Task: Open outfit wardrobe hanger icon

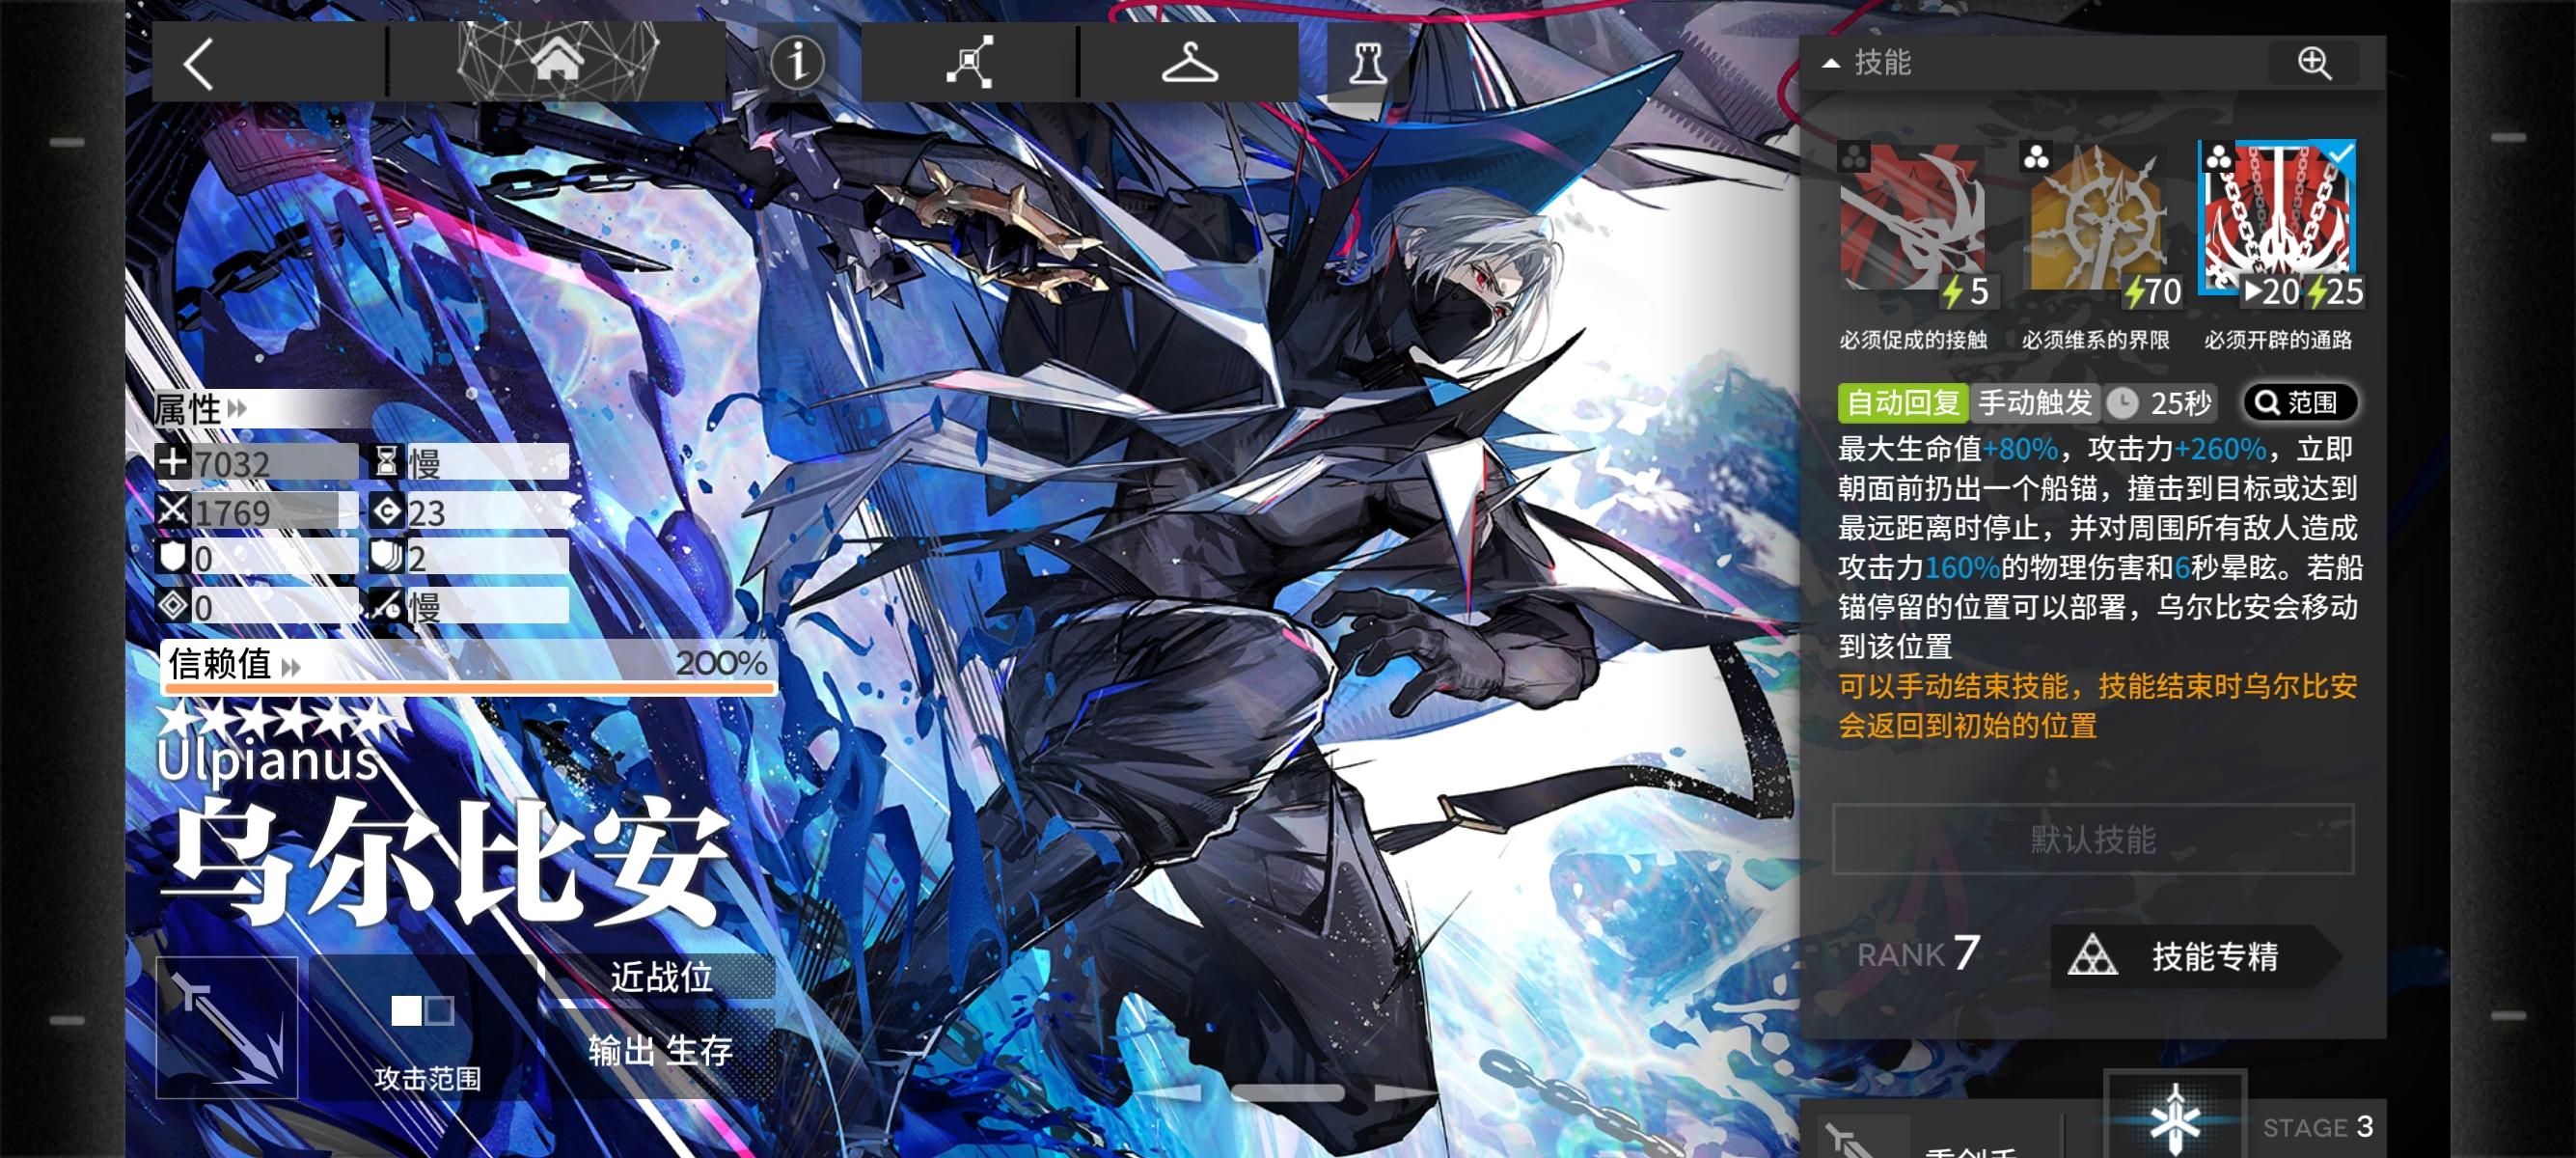Action: click(1189, 63)
